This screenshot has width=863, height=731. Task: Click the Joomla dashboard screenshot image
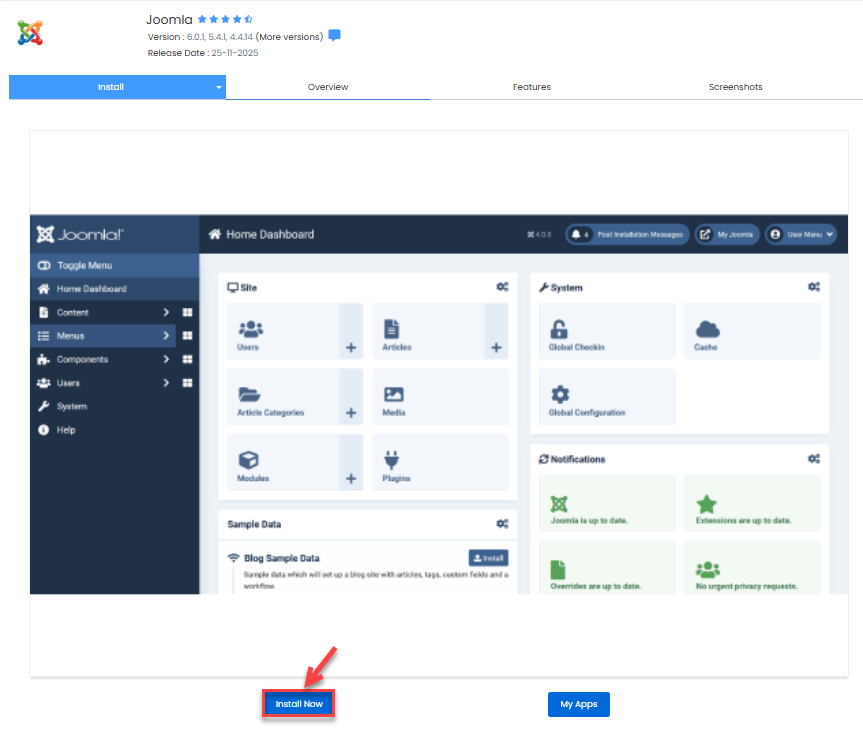pyautogui.click(x=439, y=404)
